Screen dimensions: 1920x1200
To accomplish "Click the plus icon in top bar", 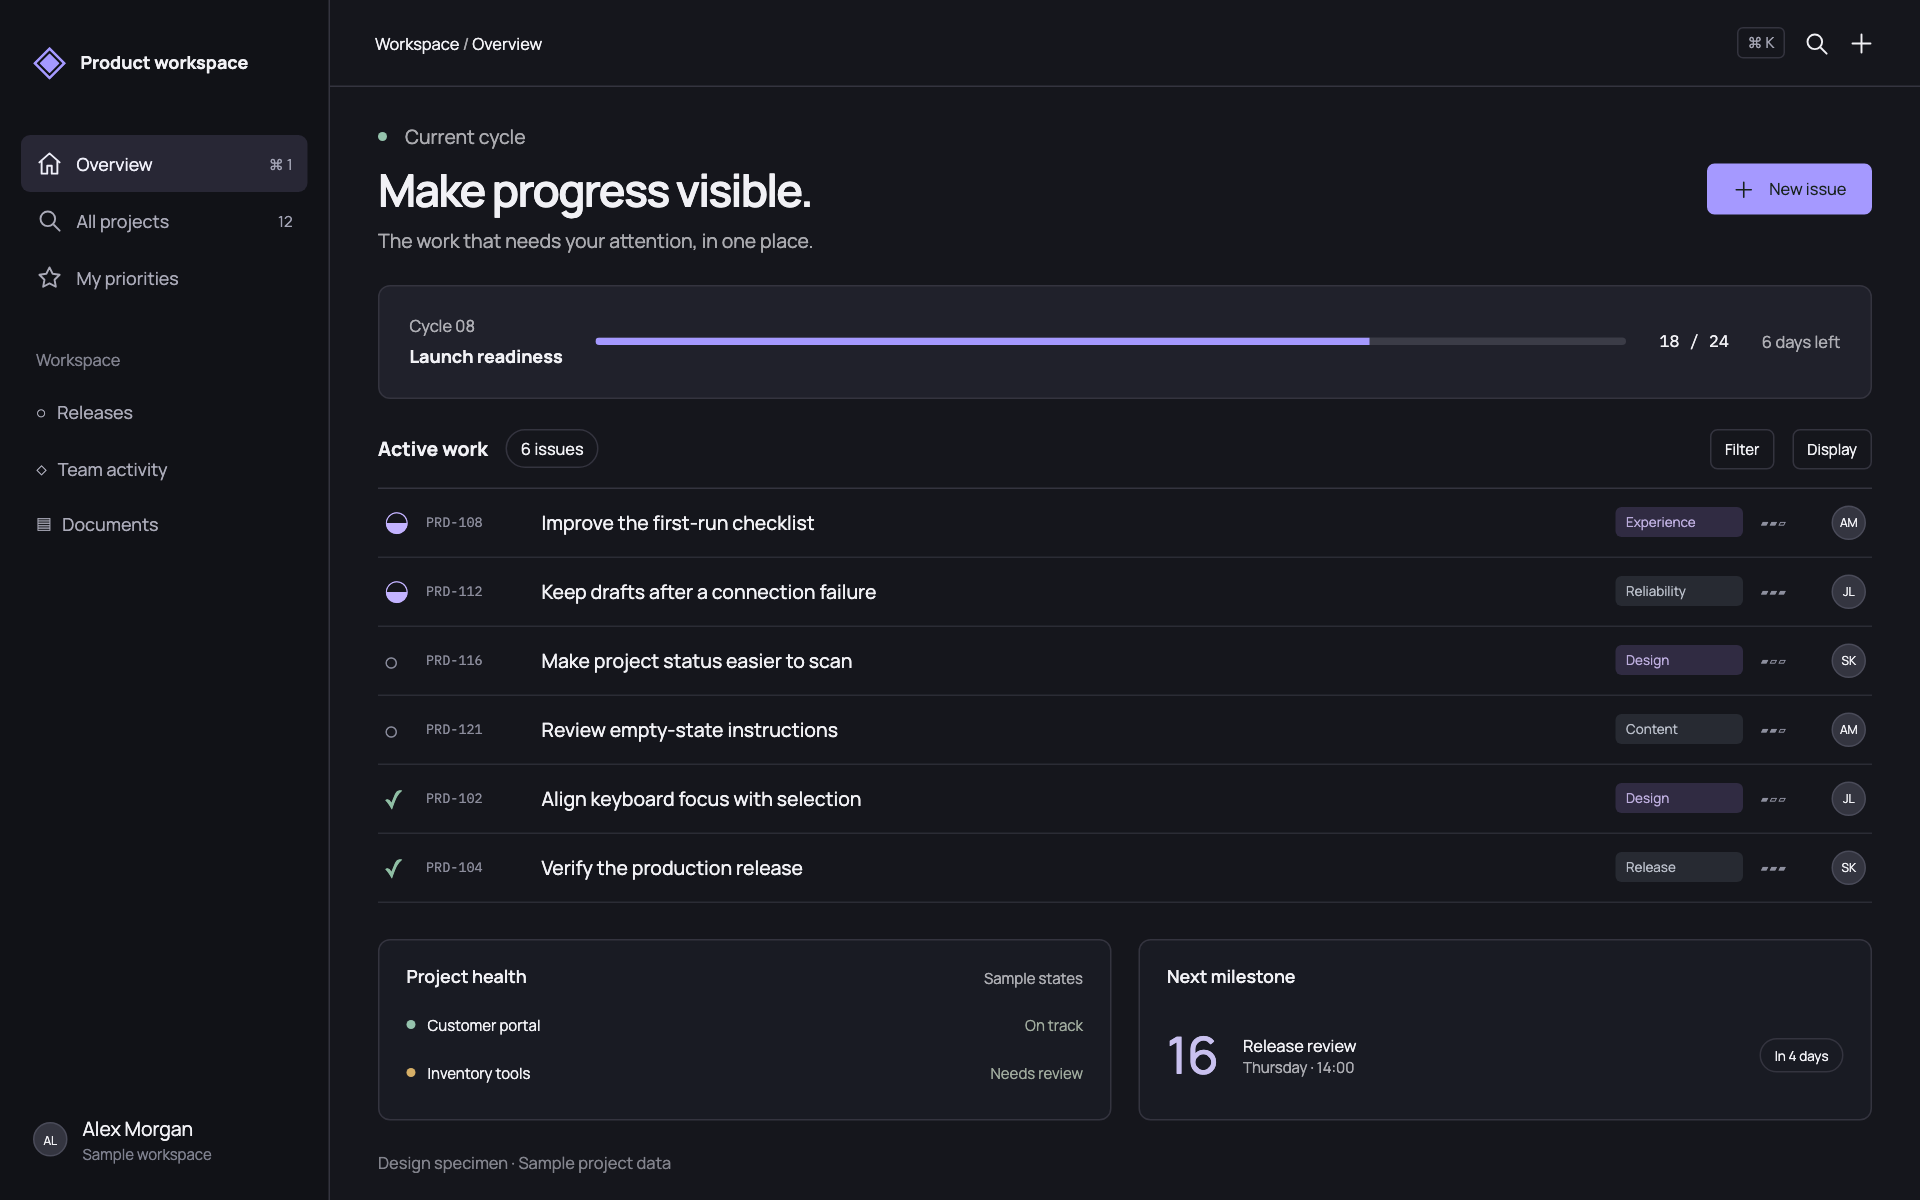I will coord(1861,44).
